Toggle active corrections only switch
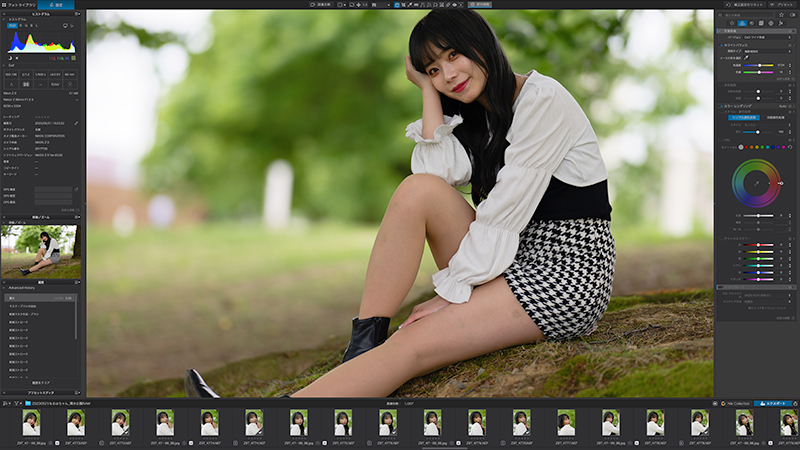This screenshot has height=450, width=800. coord(791,15)
